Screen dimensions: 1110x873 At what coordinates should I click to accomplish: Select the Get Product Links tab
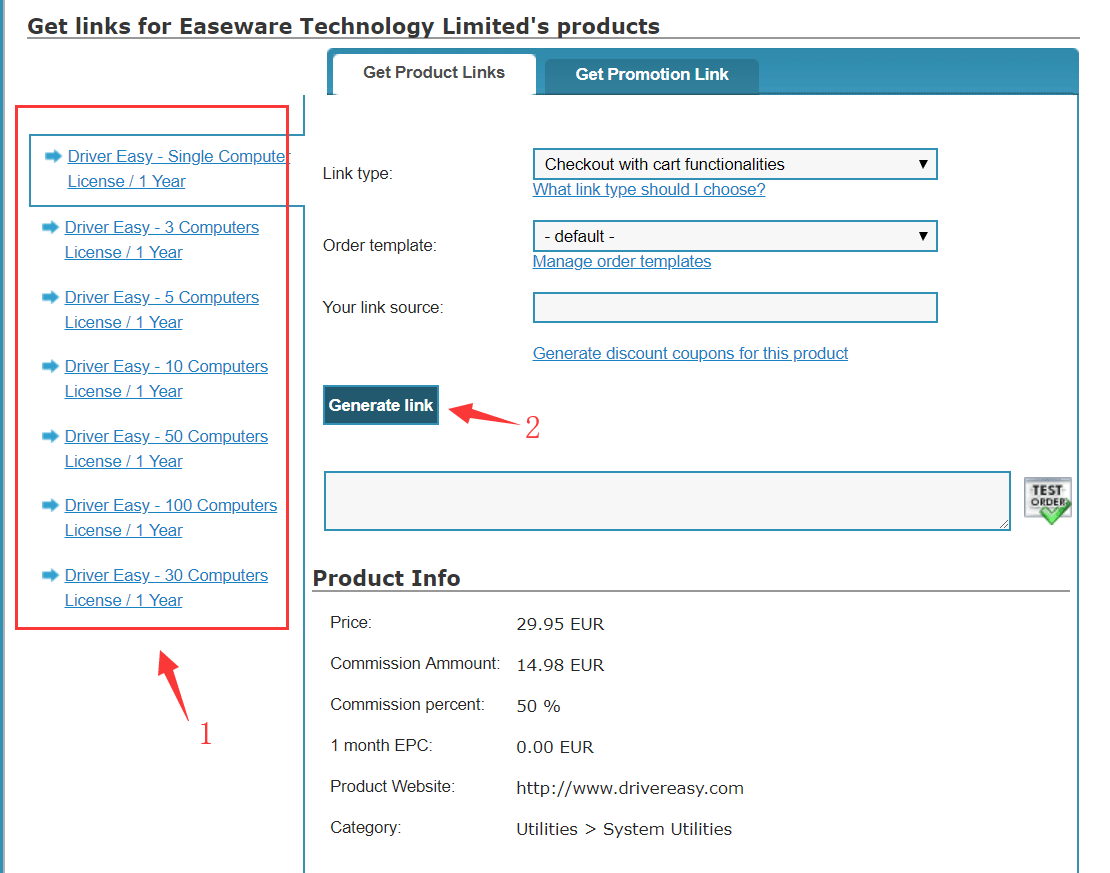click(434, 73)
